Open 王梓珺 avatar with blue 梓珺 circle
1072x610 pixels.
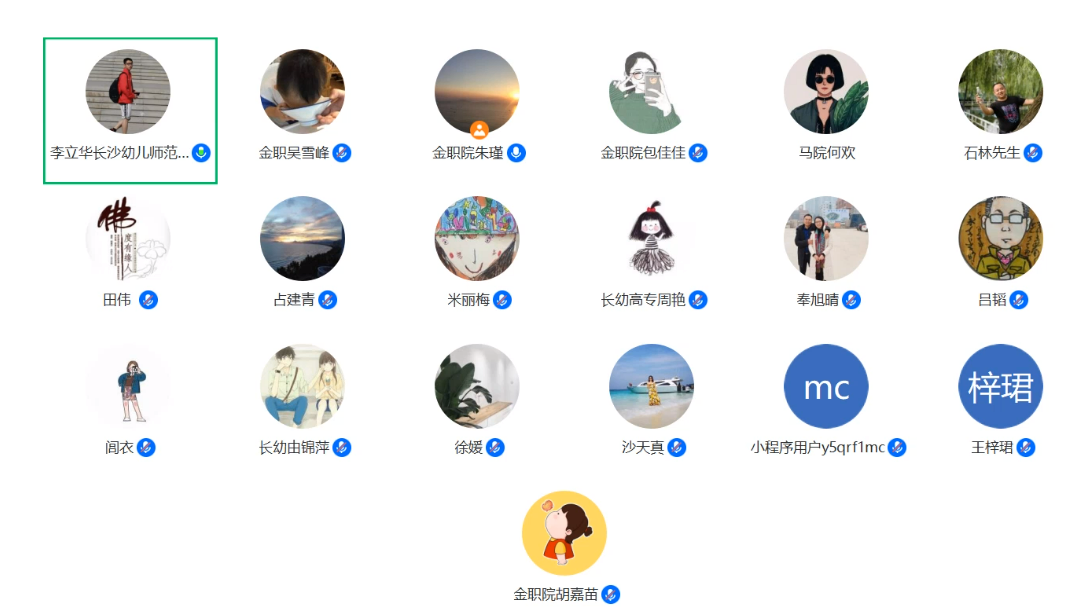(1000, 386)
